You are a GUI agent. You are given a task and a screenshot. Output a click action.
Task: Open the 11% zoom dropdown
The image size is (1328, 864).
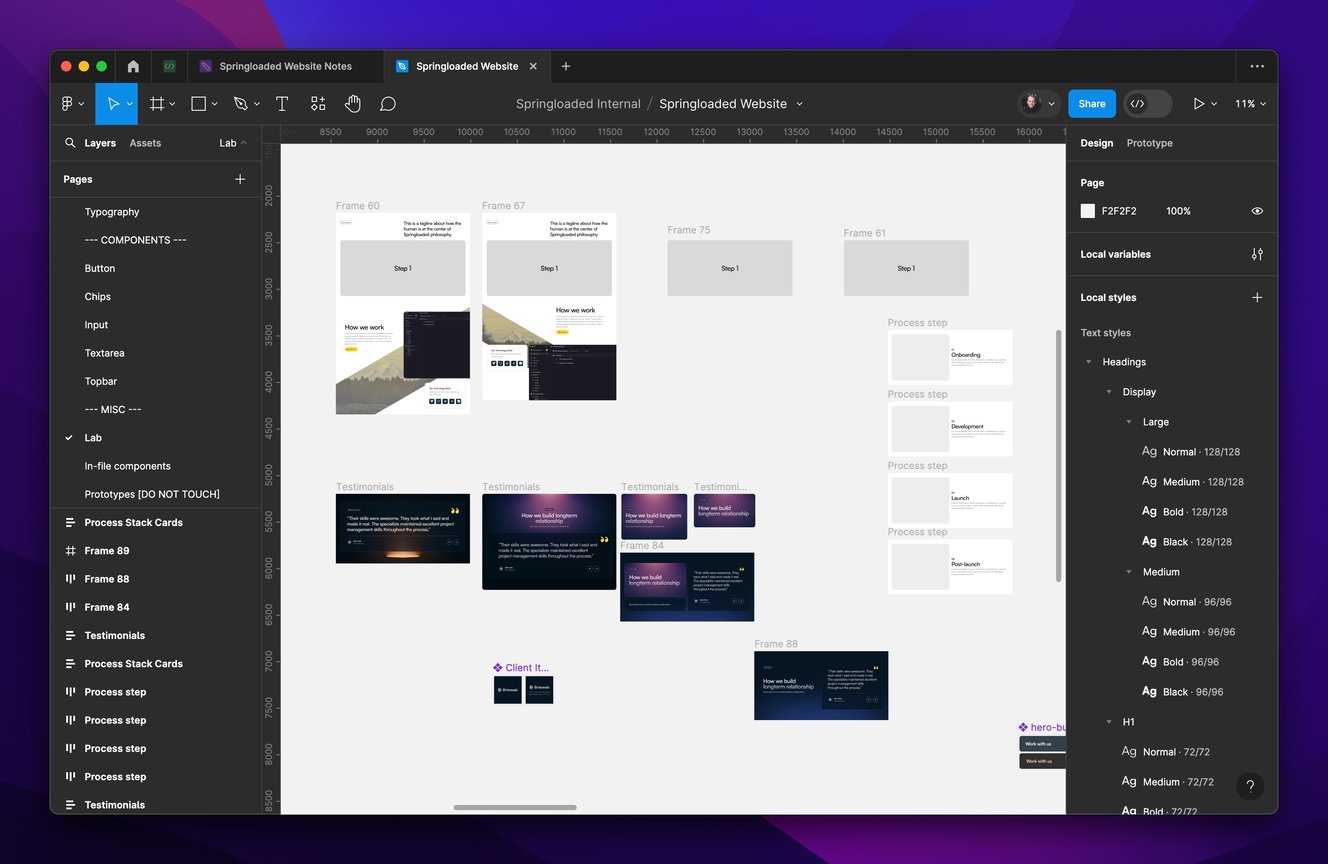[1250, 104]
